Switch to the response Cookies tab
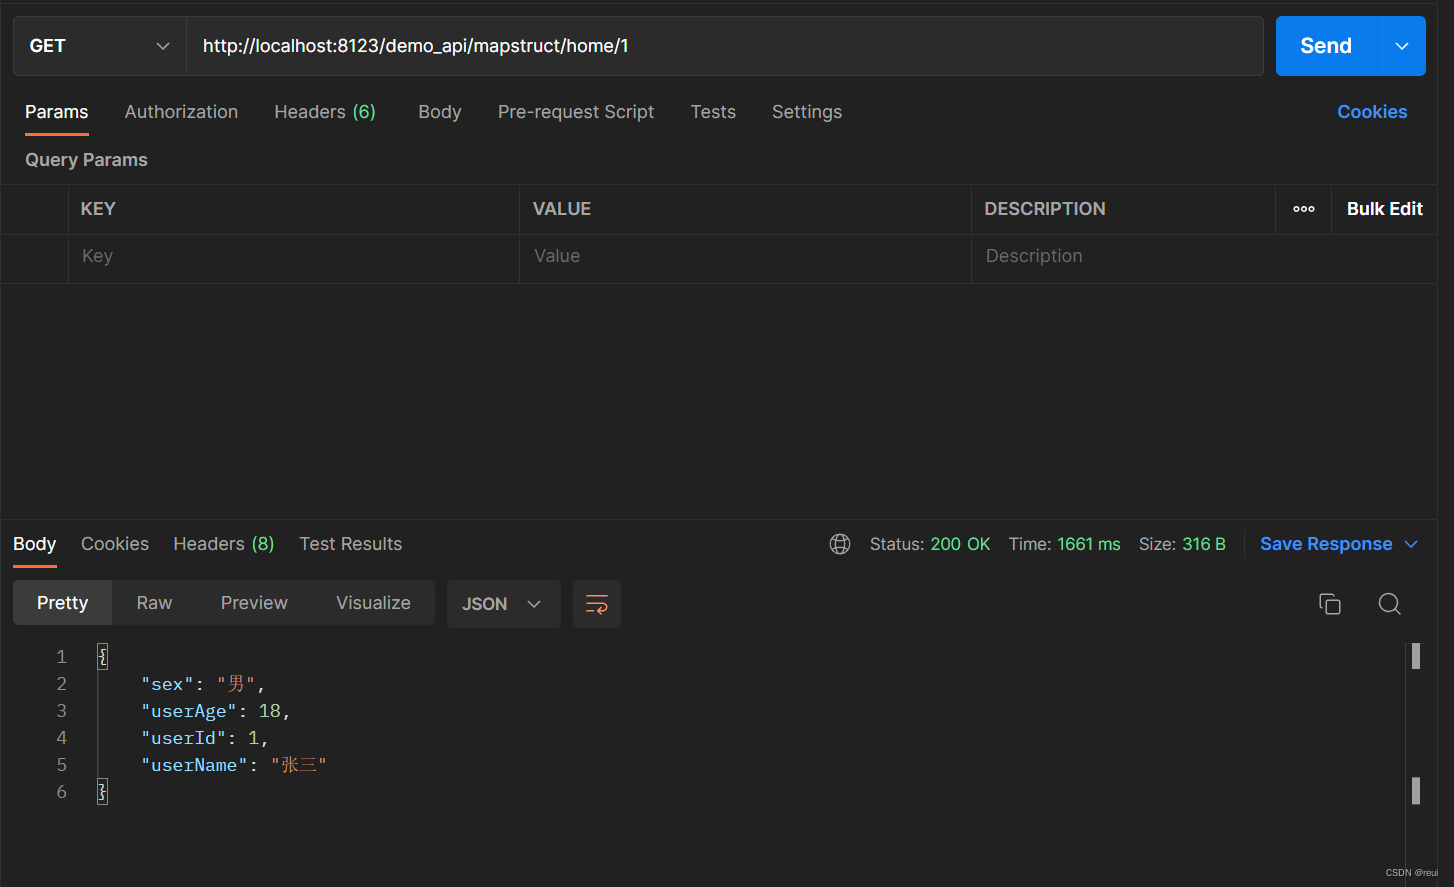1454x887 pixels. tap(115, 544)
